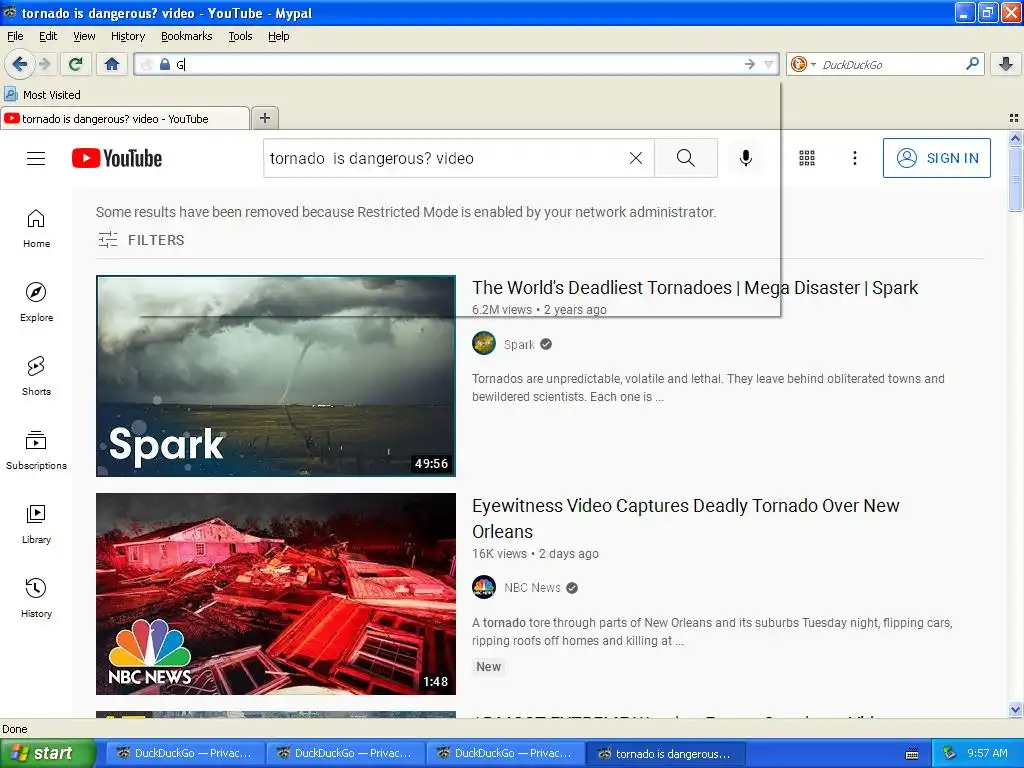Open History in the YouTube sidebar
Image resolution: width=1024 pixels, height=768 pixels.
point(36,598)
